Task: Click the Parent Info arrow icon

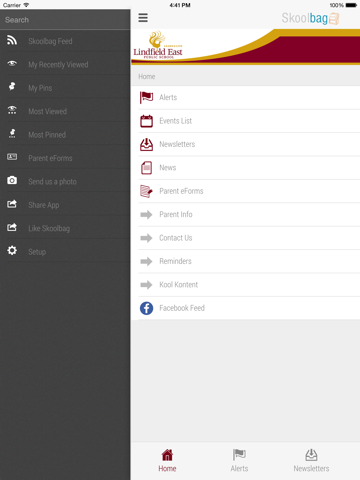Action: (146, 214)
